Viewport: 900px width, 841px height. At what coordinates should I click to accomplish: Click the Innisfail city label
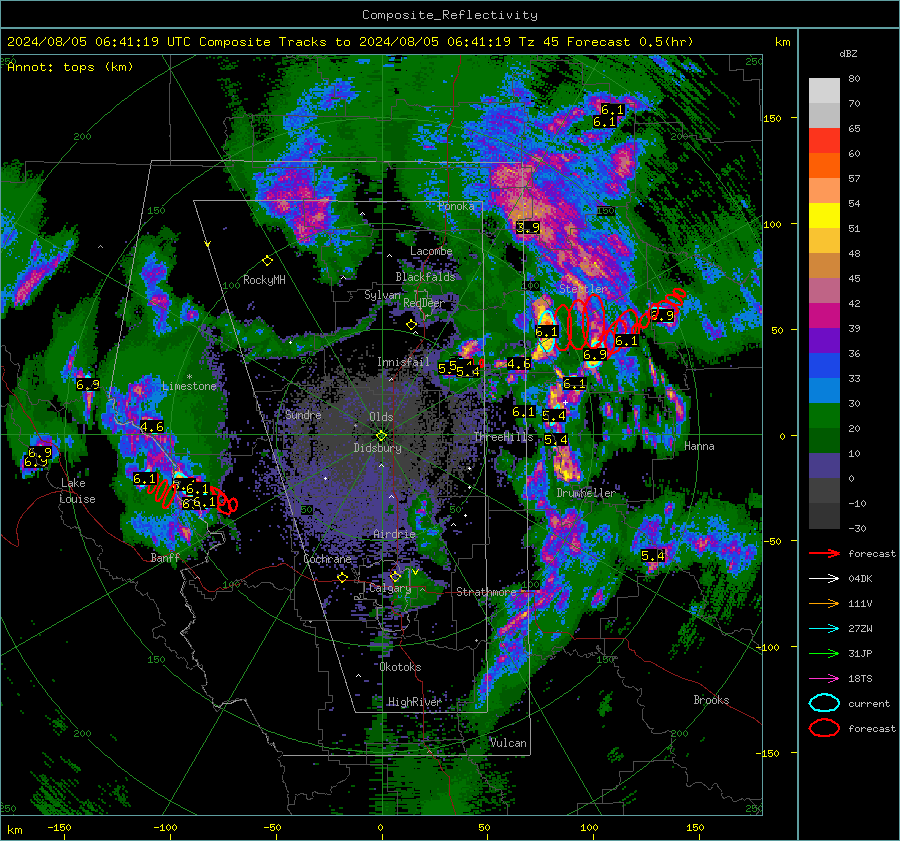coord(403,362)
